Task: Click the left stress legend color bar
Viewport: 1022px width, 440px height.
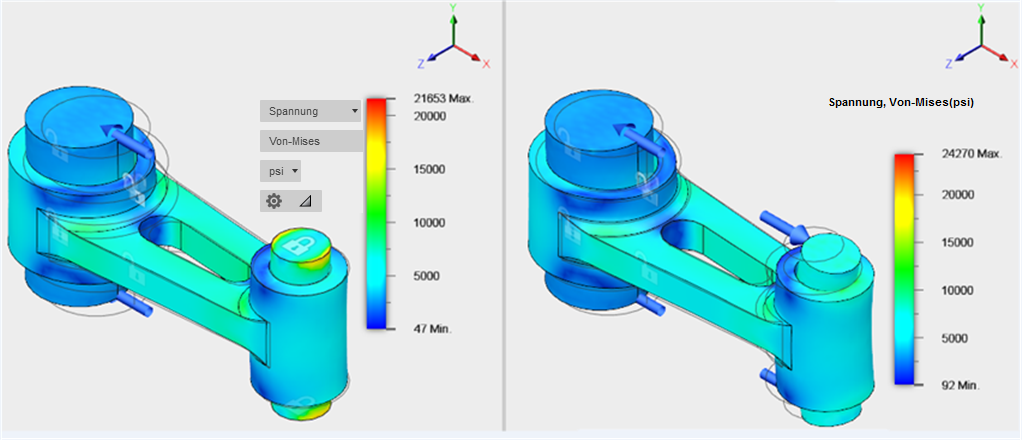Action: click(376, 213)
